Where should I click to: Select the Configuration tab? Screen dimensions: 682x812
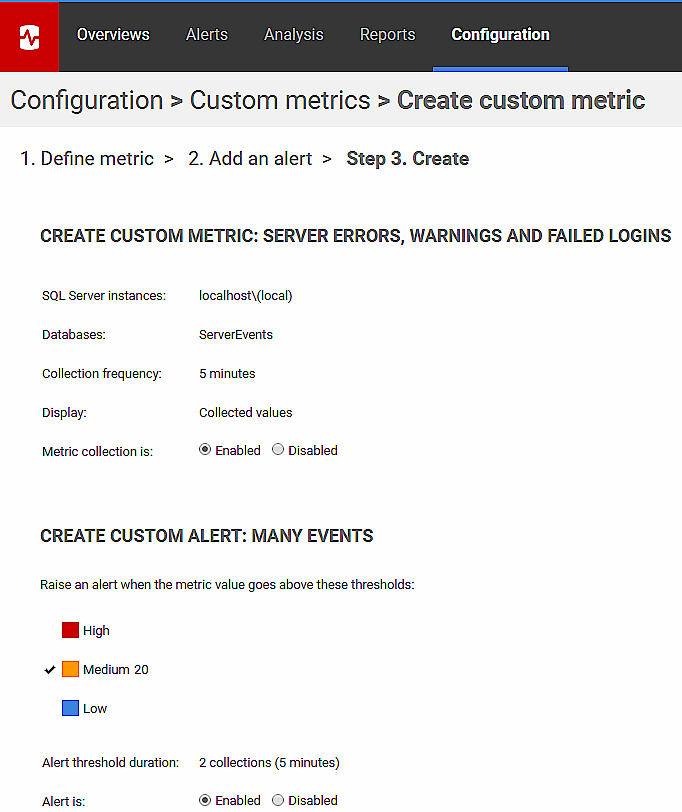500,35
